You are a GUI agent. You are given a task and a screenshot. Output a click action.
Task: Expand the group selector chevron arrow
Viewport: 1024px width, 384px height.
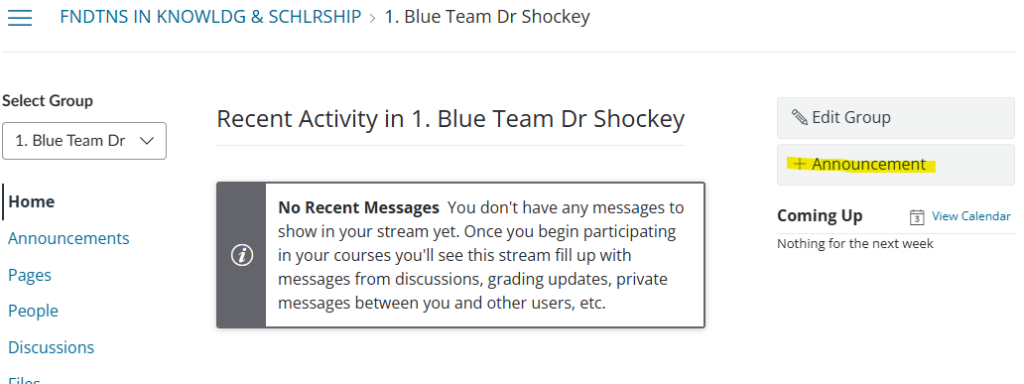(148, 141)
